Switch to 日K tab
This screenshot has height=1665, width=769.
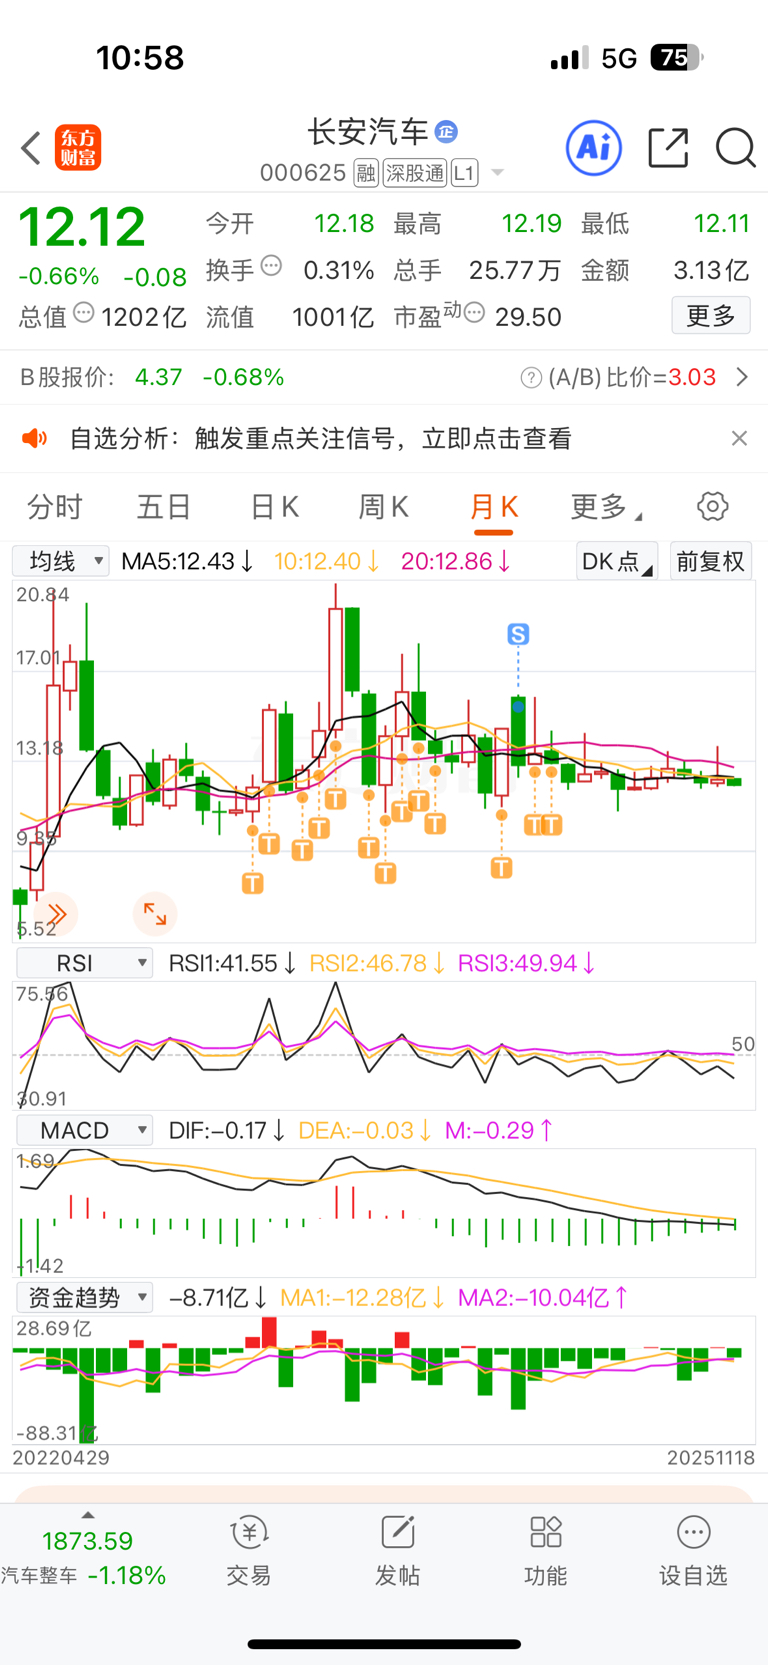point(274,507)
